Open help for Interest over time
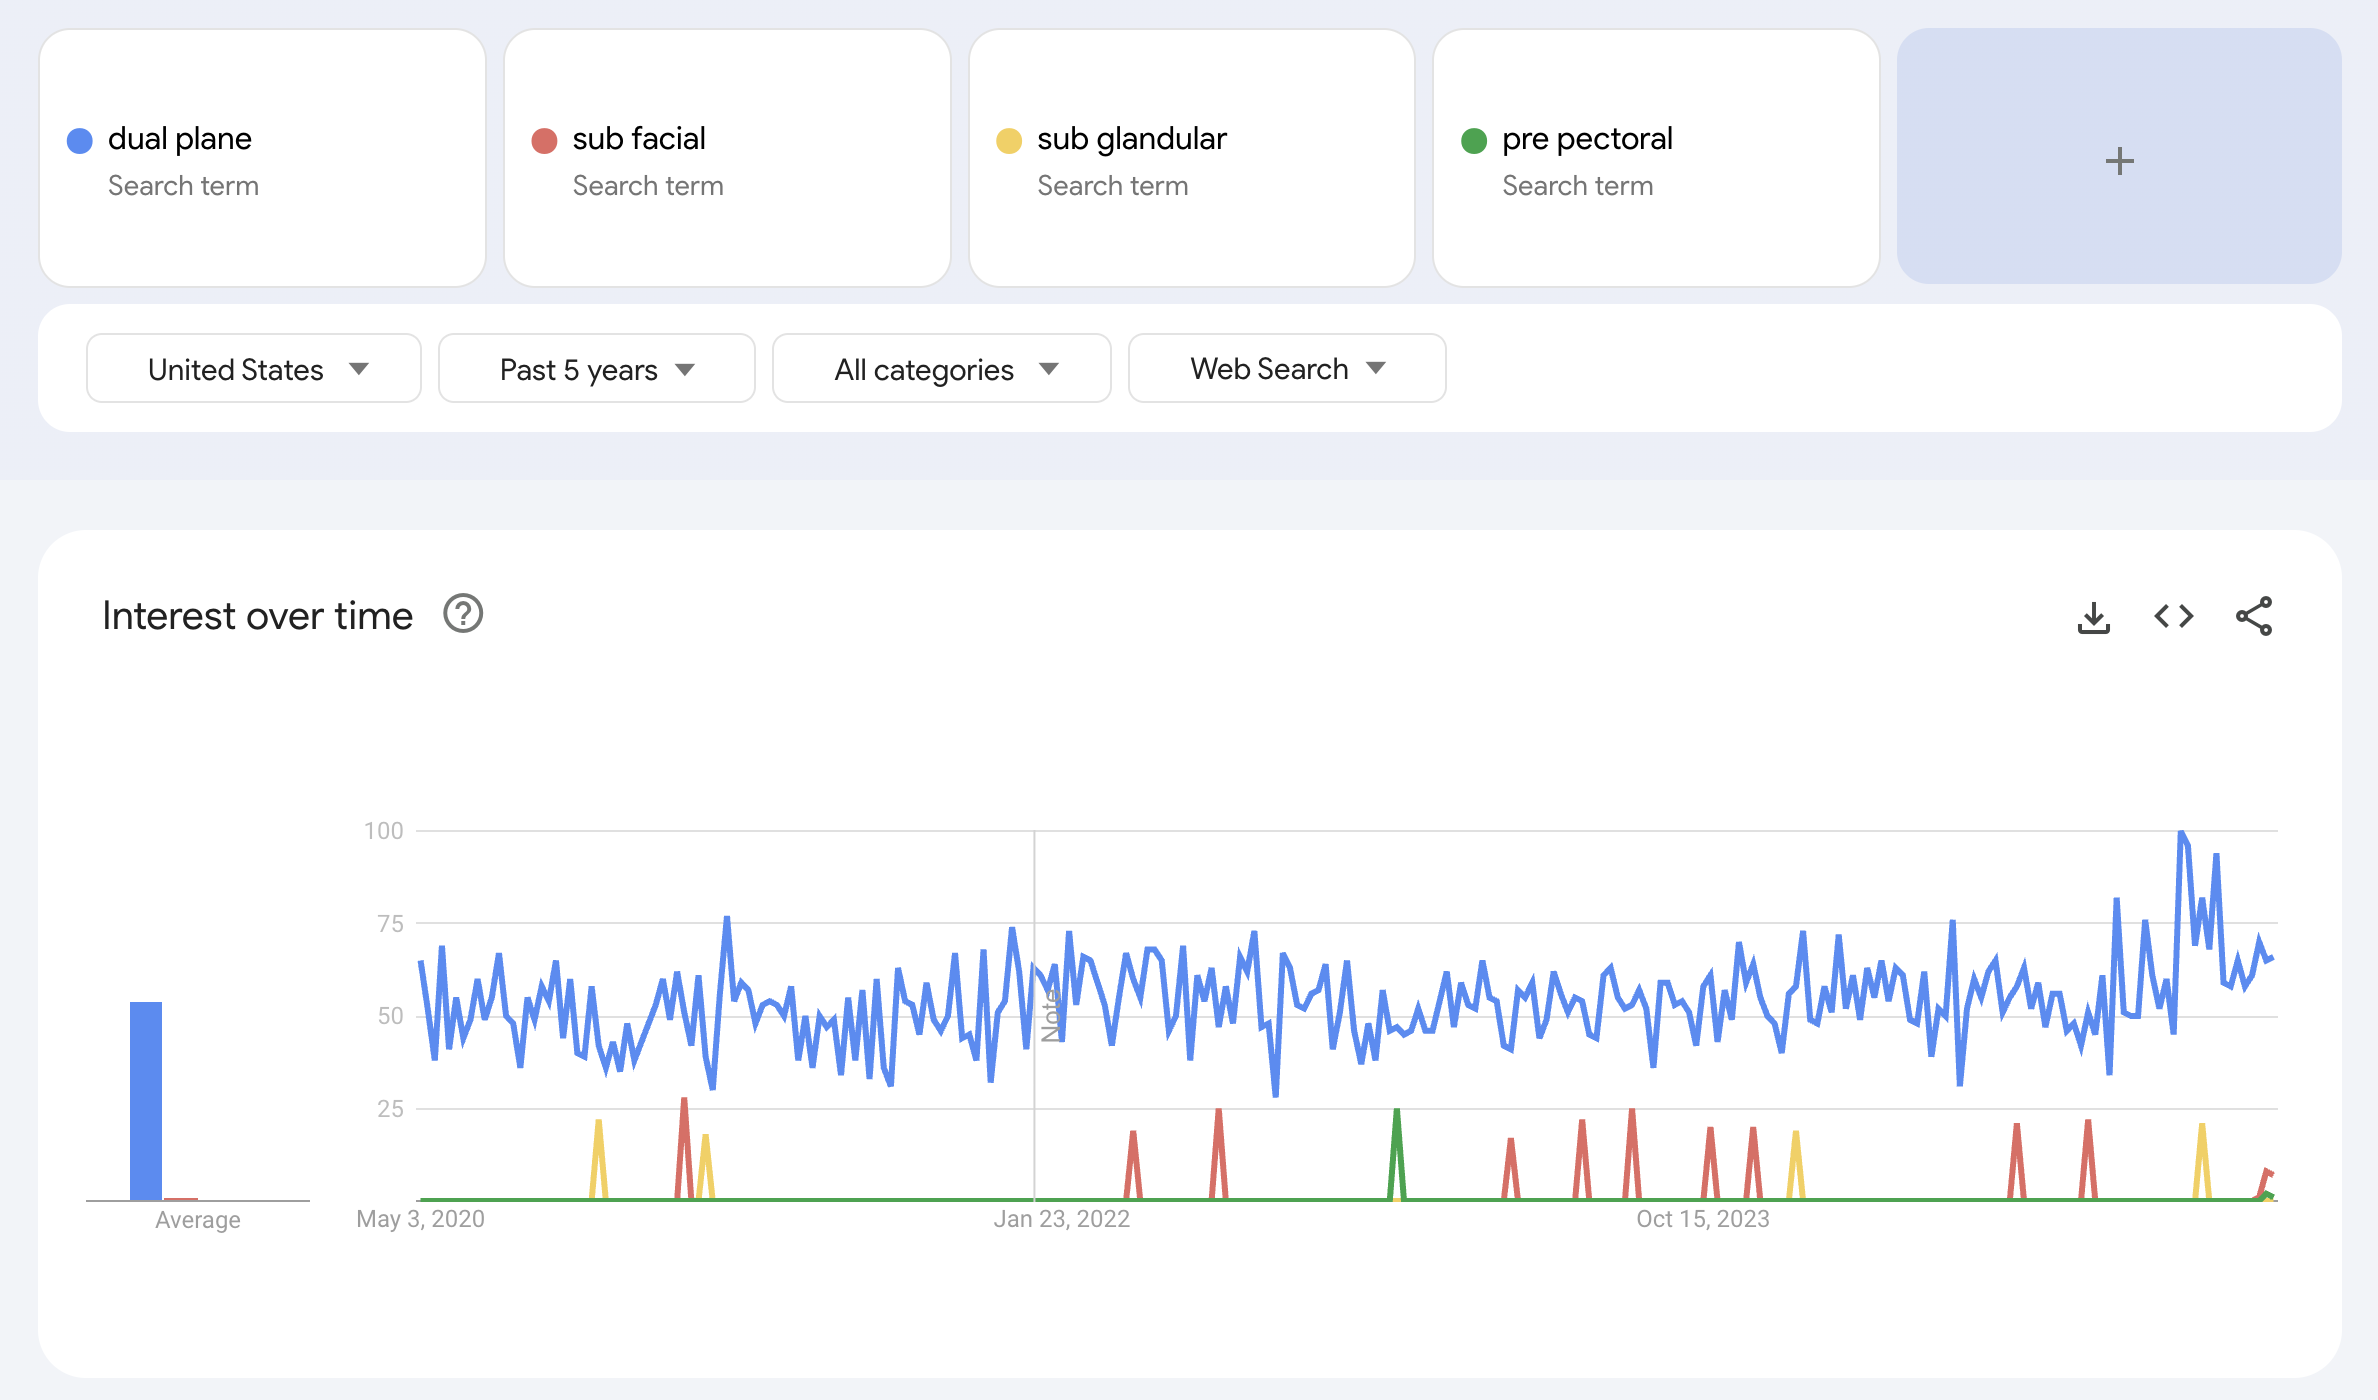This screenshot has height=1400, width=2378. pyautogui.click(x=463, y=614)
